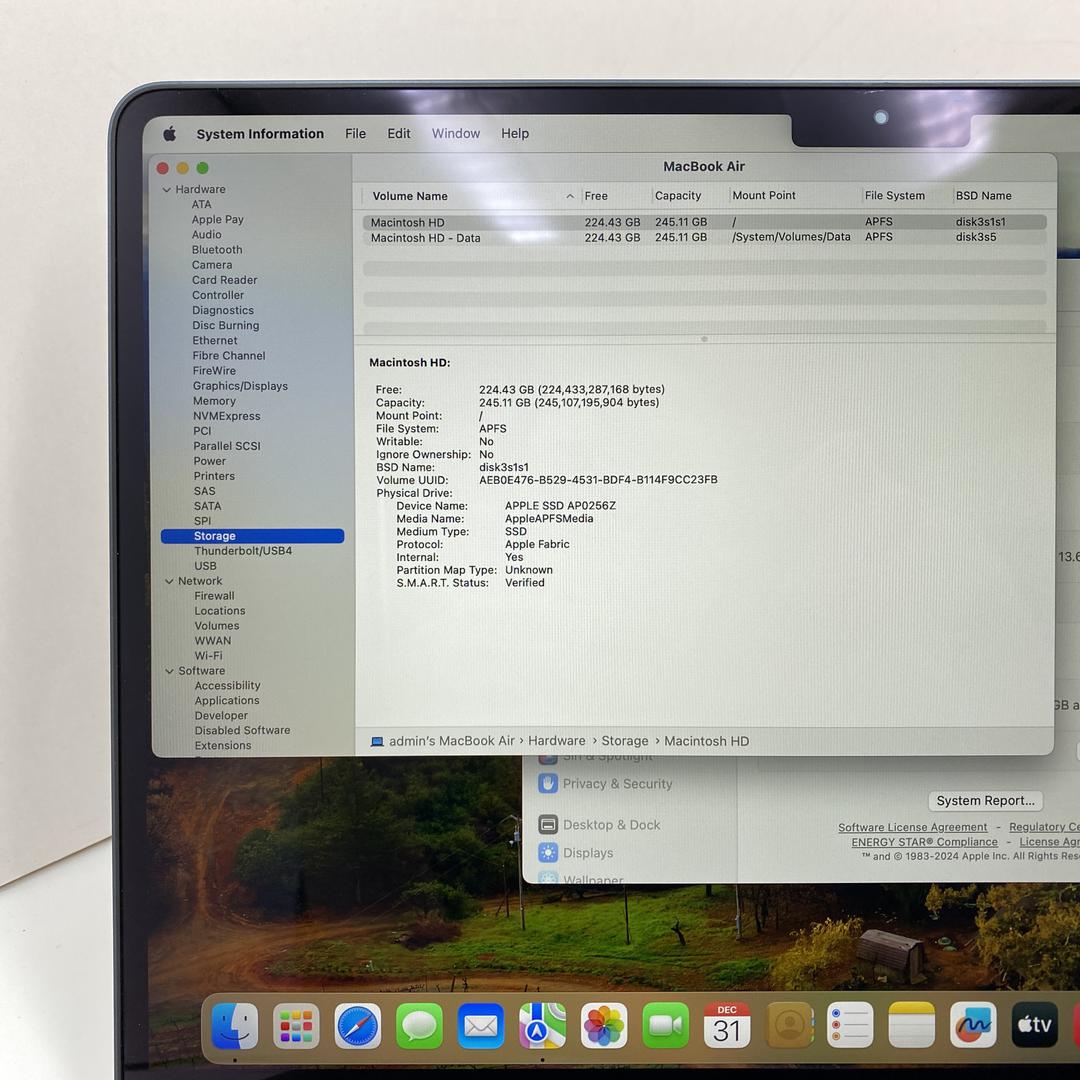1080x1080 pixels.
Task: Select the Macintosh HD - Data row
Action: (426, 238)
